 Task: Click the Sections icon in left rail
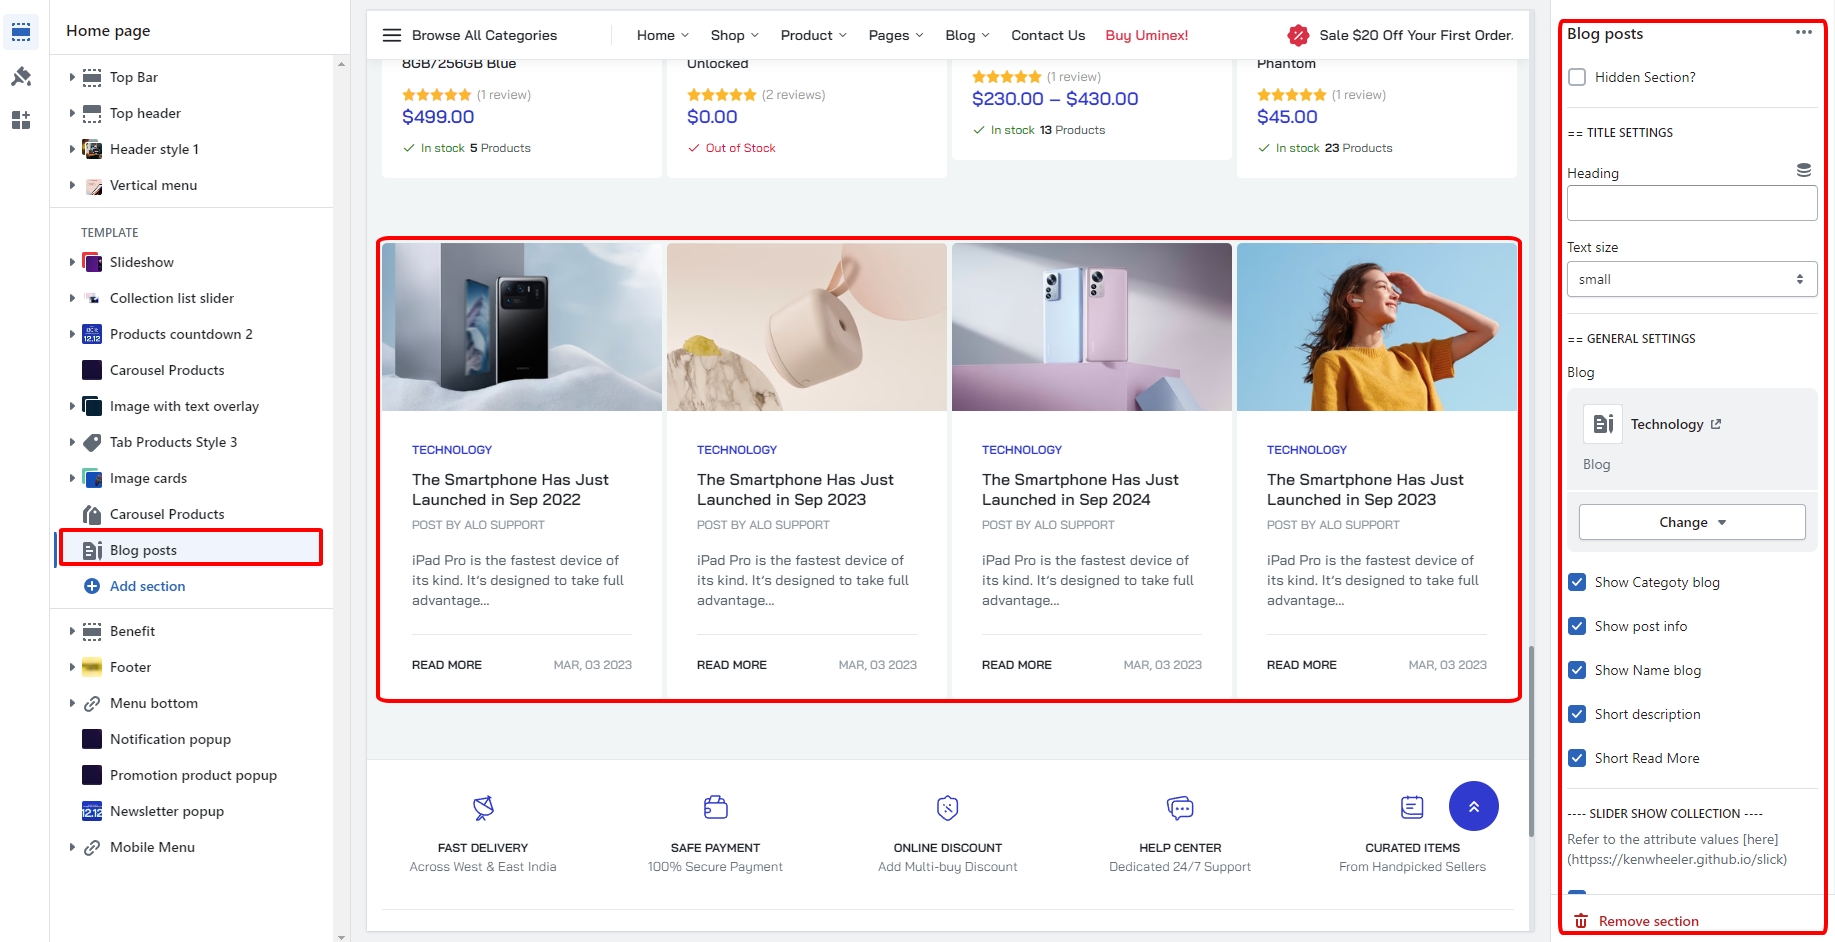pos(21,32)
